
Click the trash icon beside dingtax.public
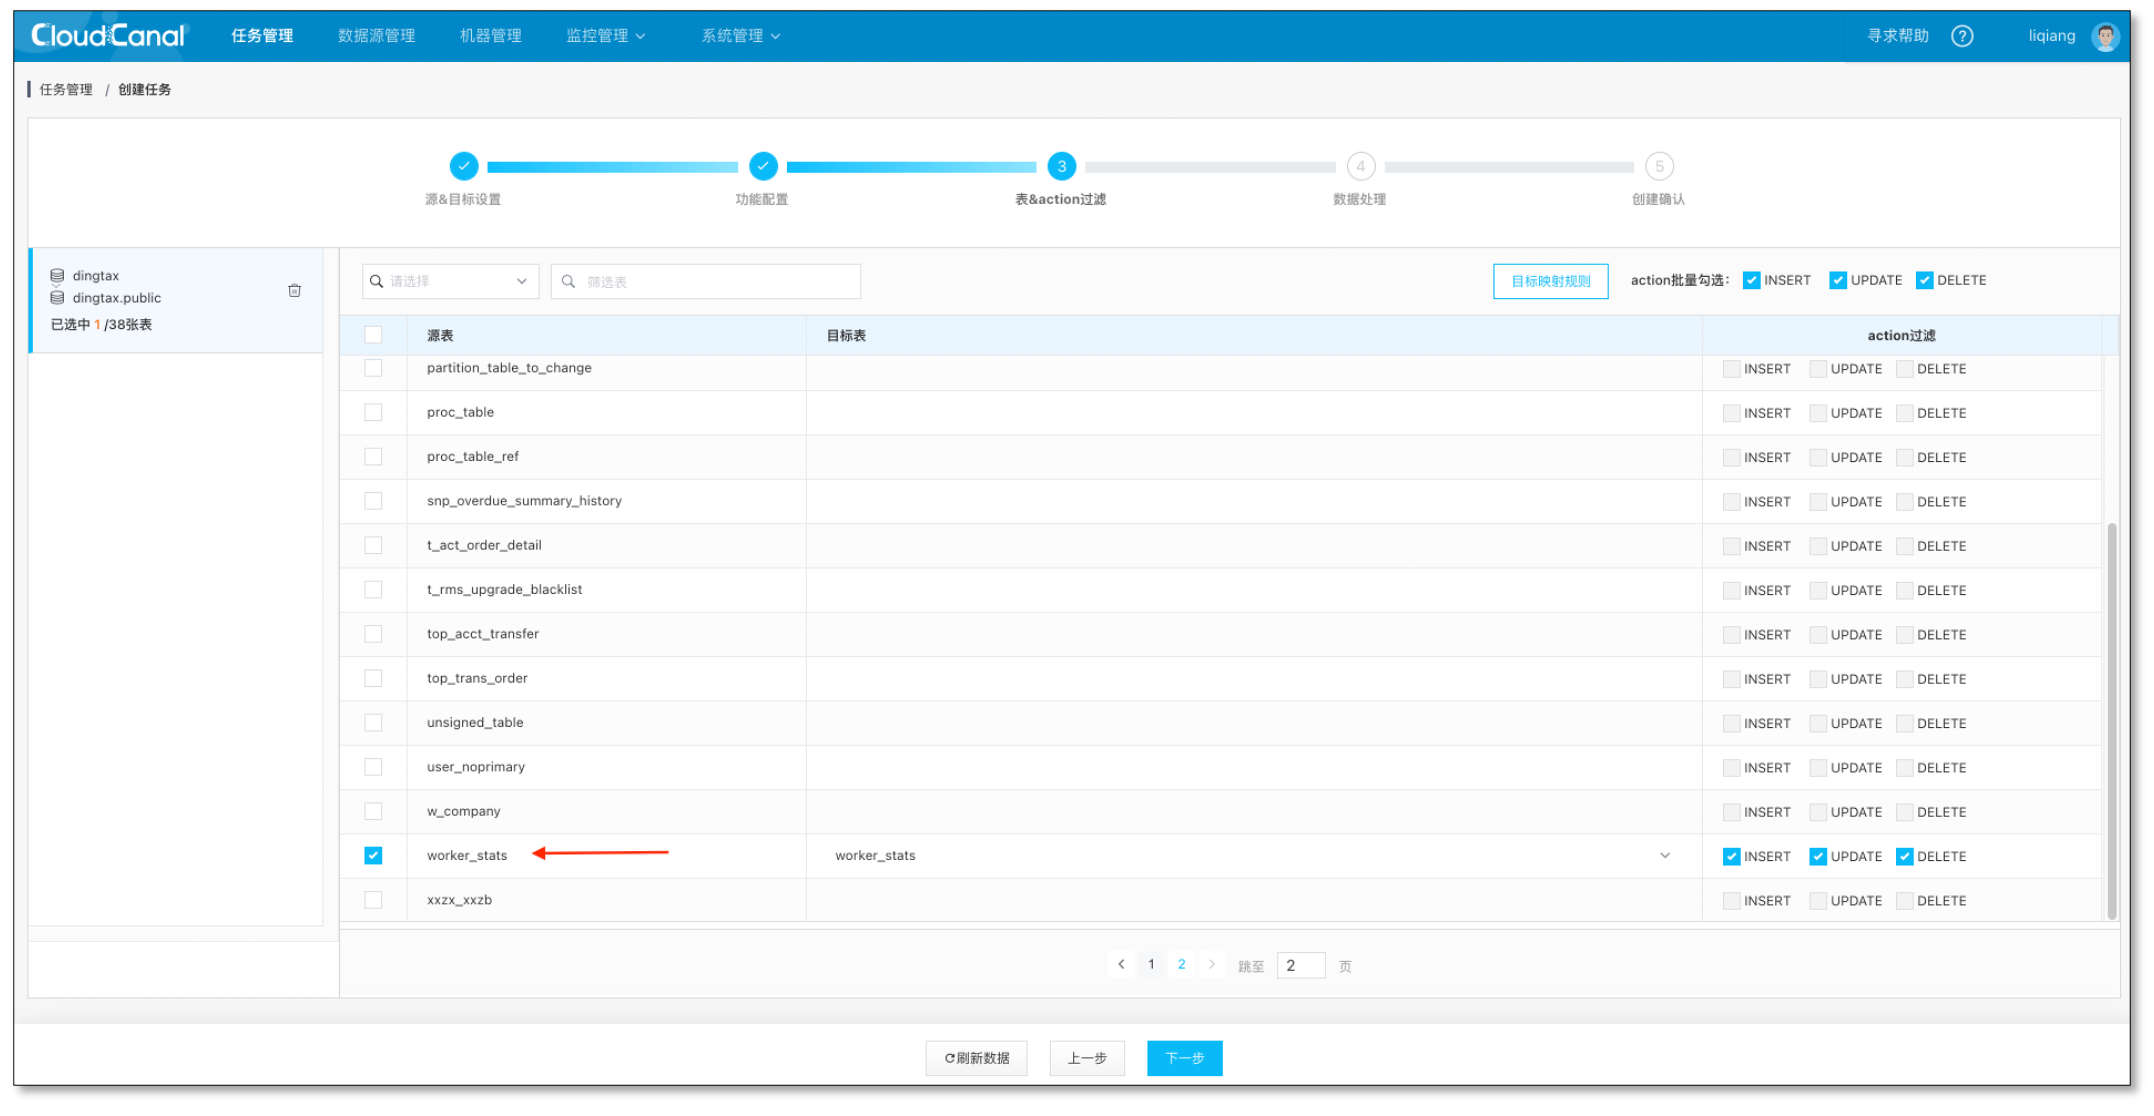(294, 291)
